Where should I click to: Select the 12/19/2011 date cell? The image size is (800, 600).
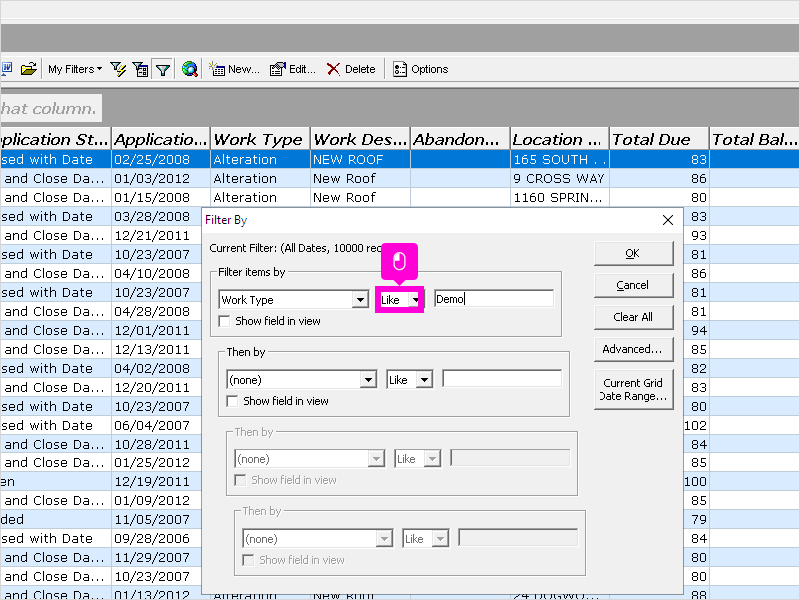(157, 481)
